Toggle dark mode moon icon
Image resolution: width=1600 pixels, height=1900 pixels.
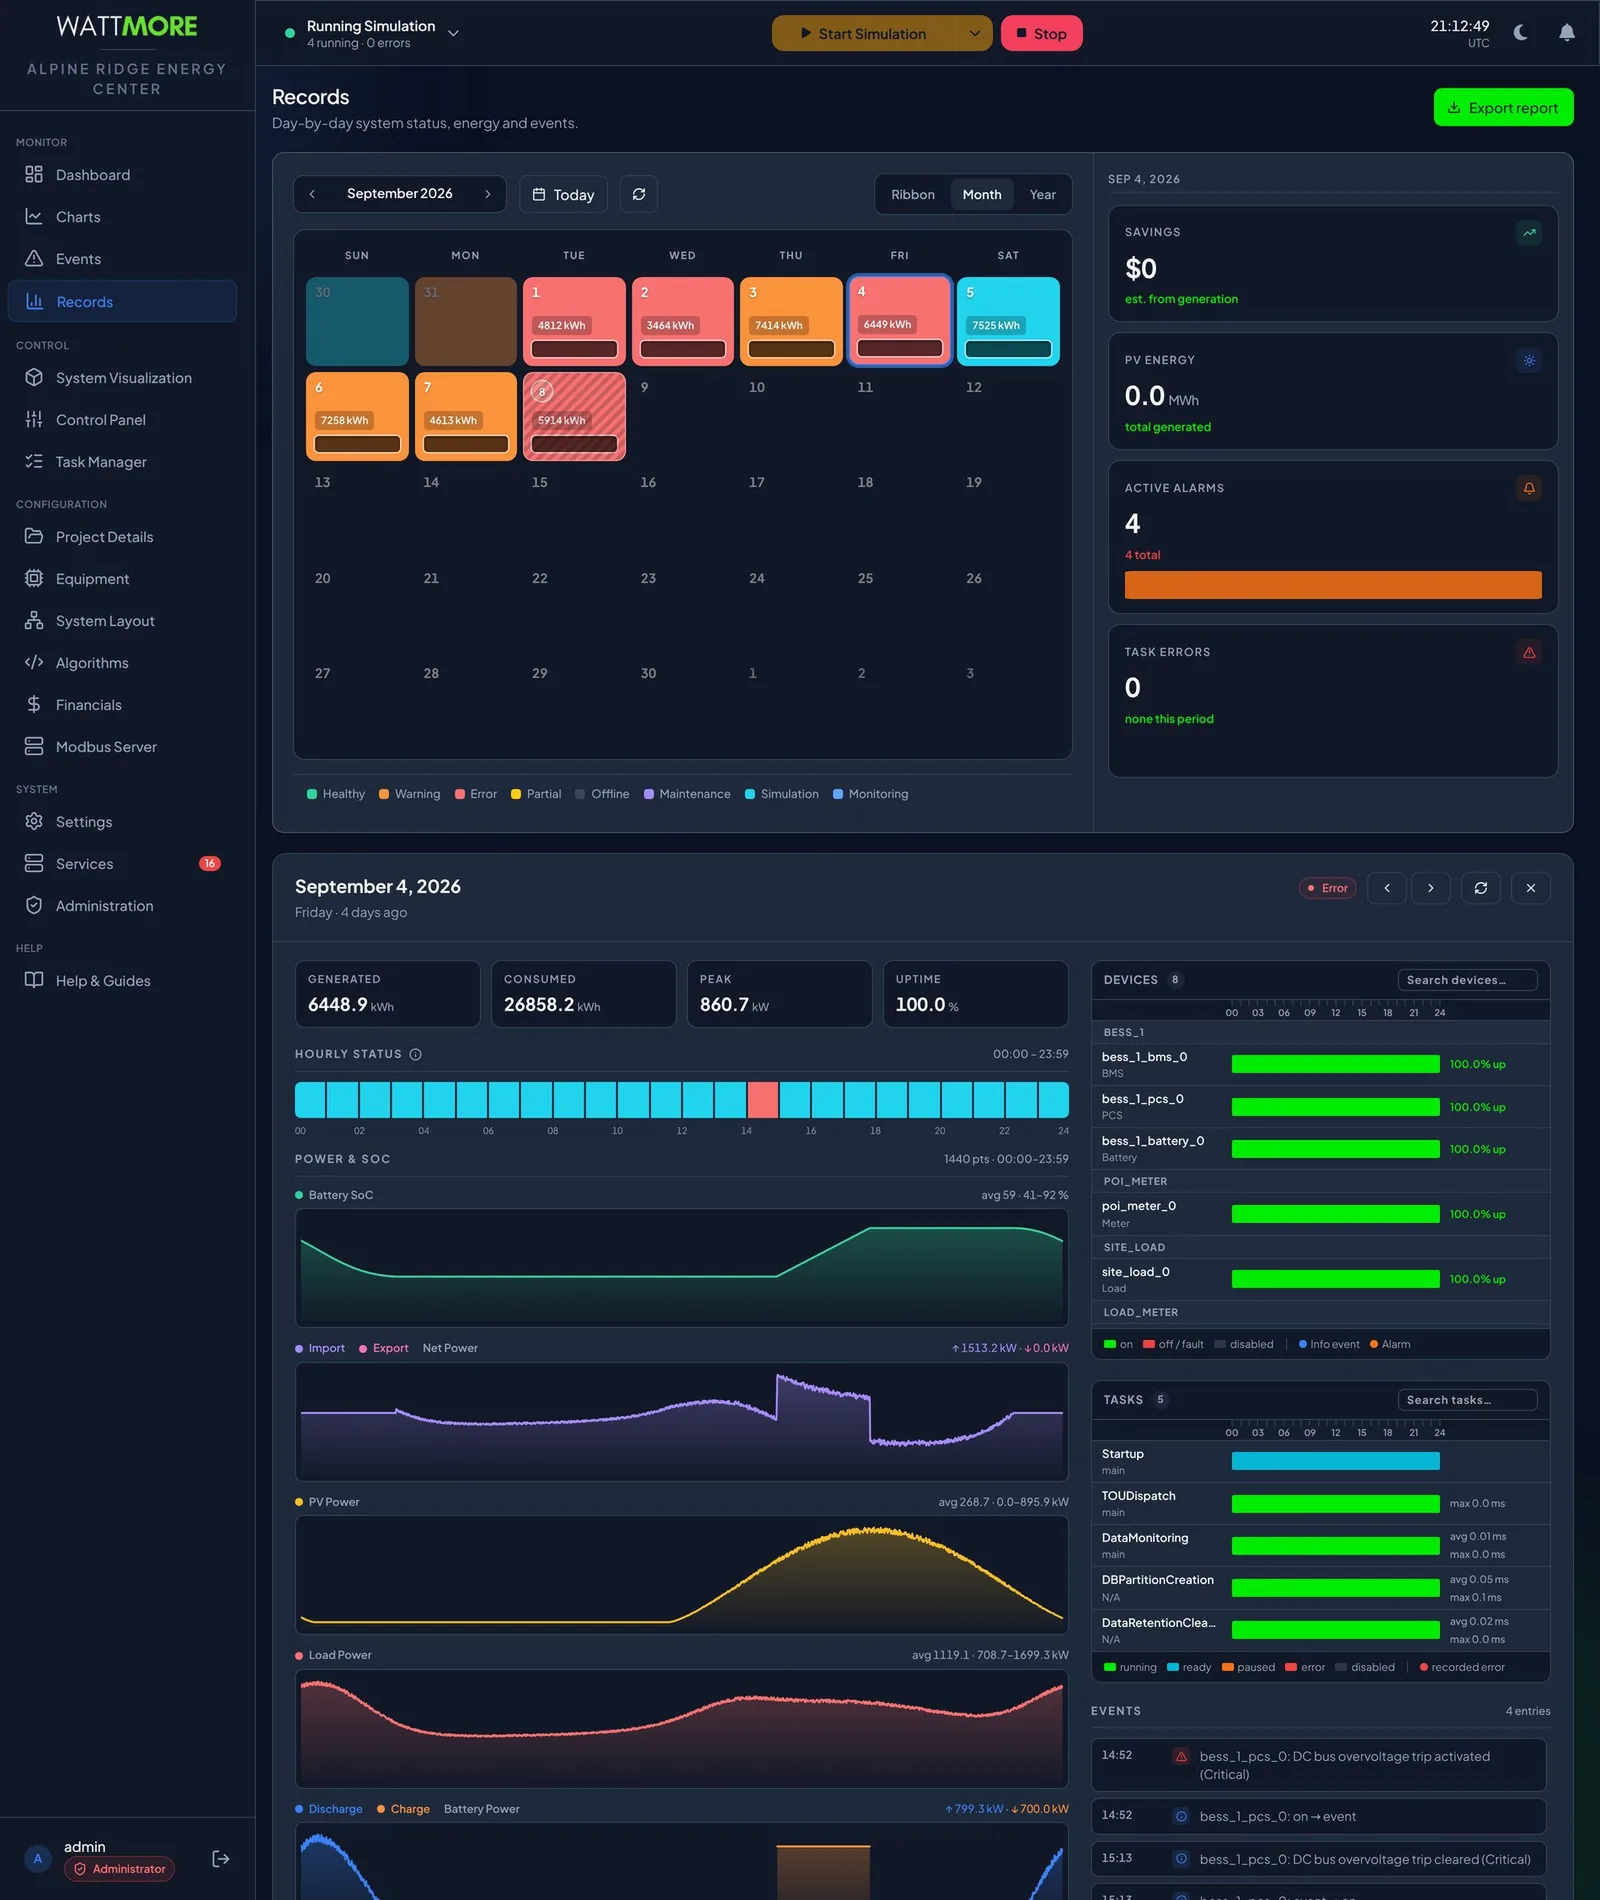tap(1520, 33)
